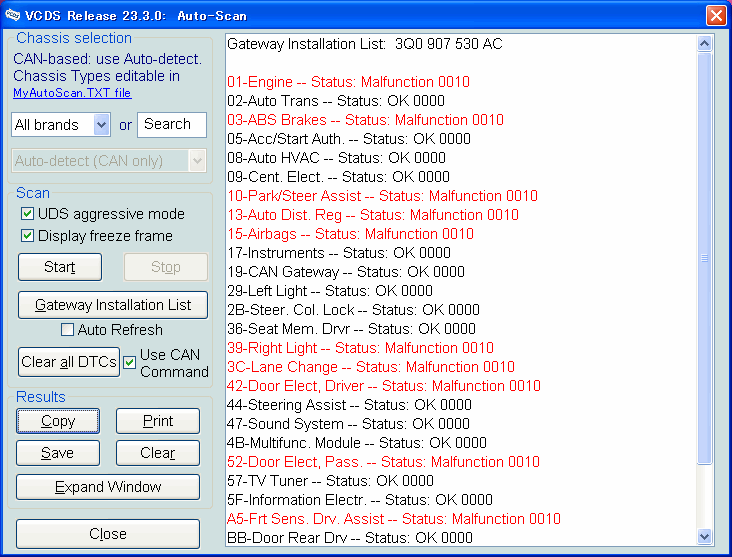Click Clear all DTCs button

coord(69,362)
